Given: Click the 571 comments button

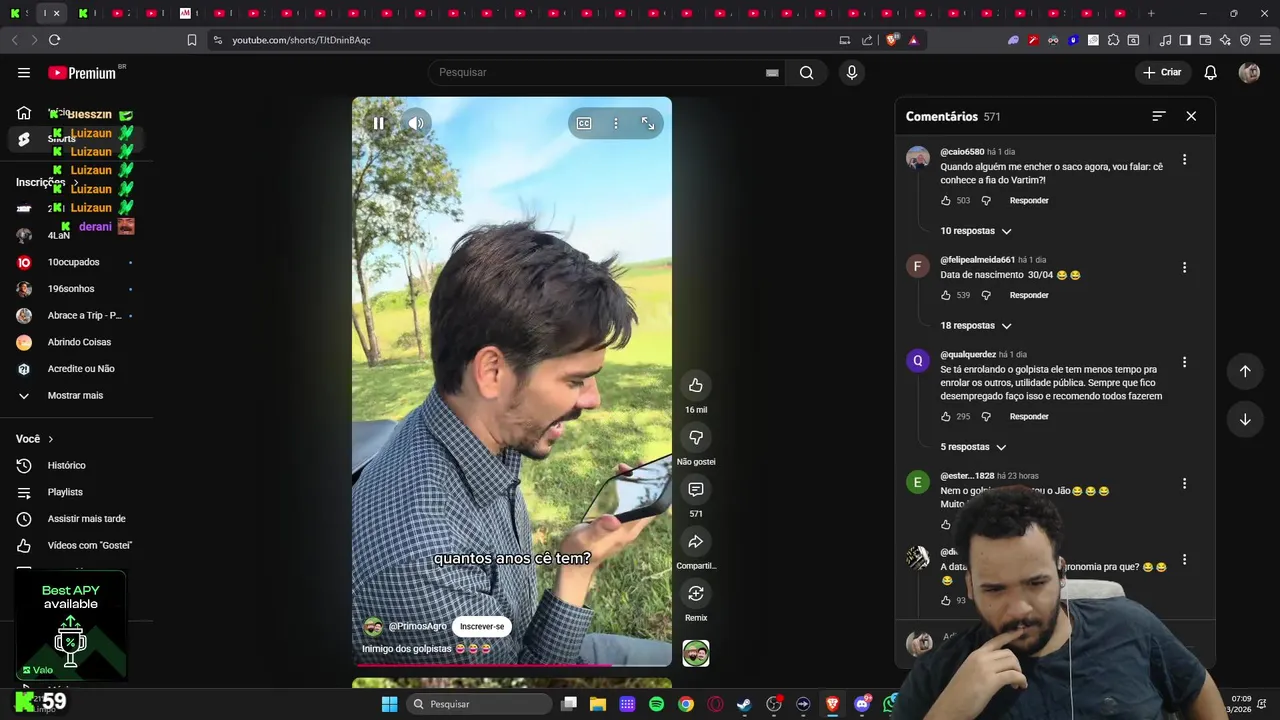Looking at the screenshot, I should tap(696, 489).
